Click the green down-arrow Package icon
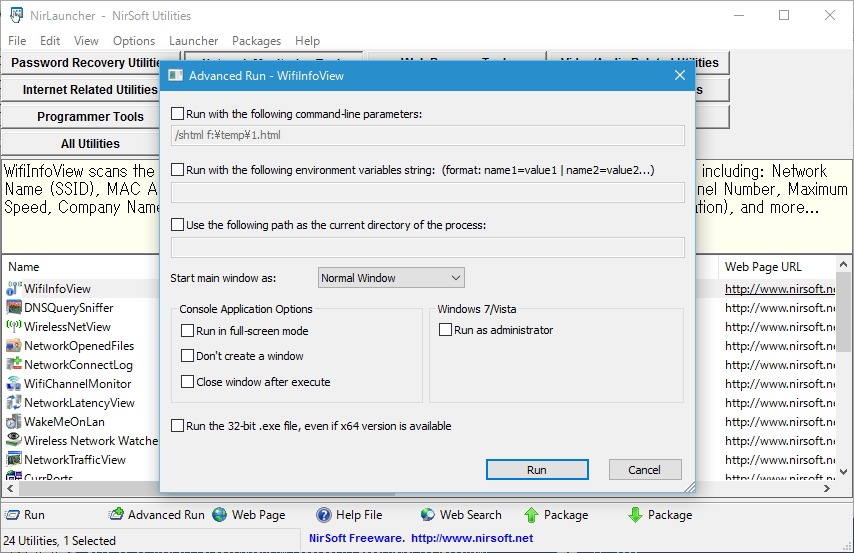Screen dimensions: 854x553 click(636, 515)
